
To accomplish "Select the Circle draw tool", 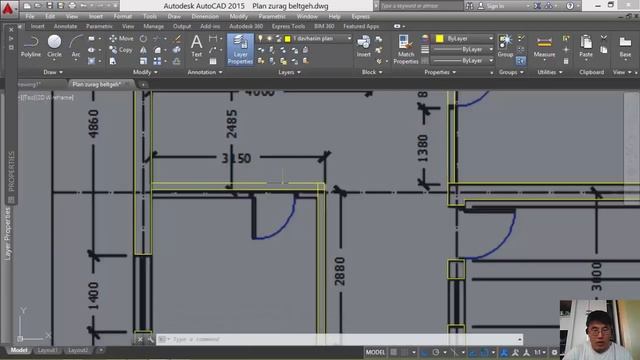I will click(x=54, y=46).
